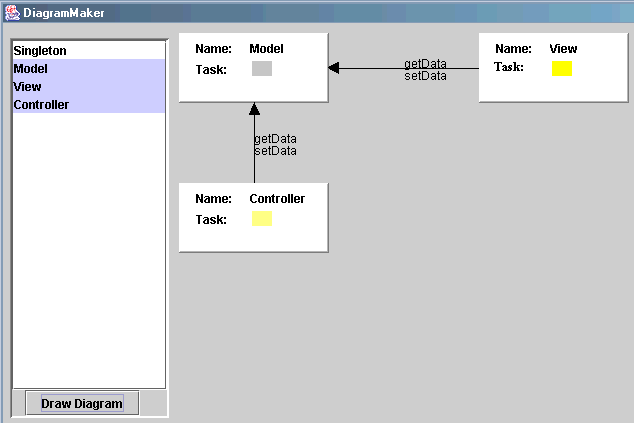Click setData label on Controller-to-Model arrow
634x423 pixels.
click(x=275, y=151)
